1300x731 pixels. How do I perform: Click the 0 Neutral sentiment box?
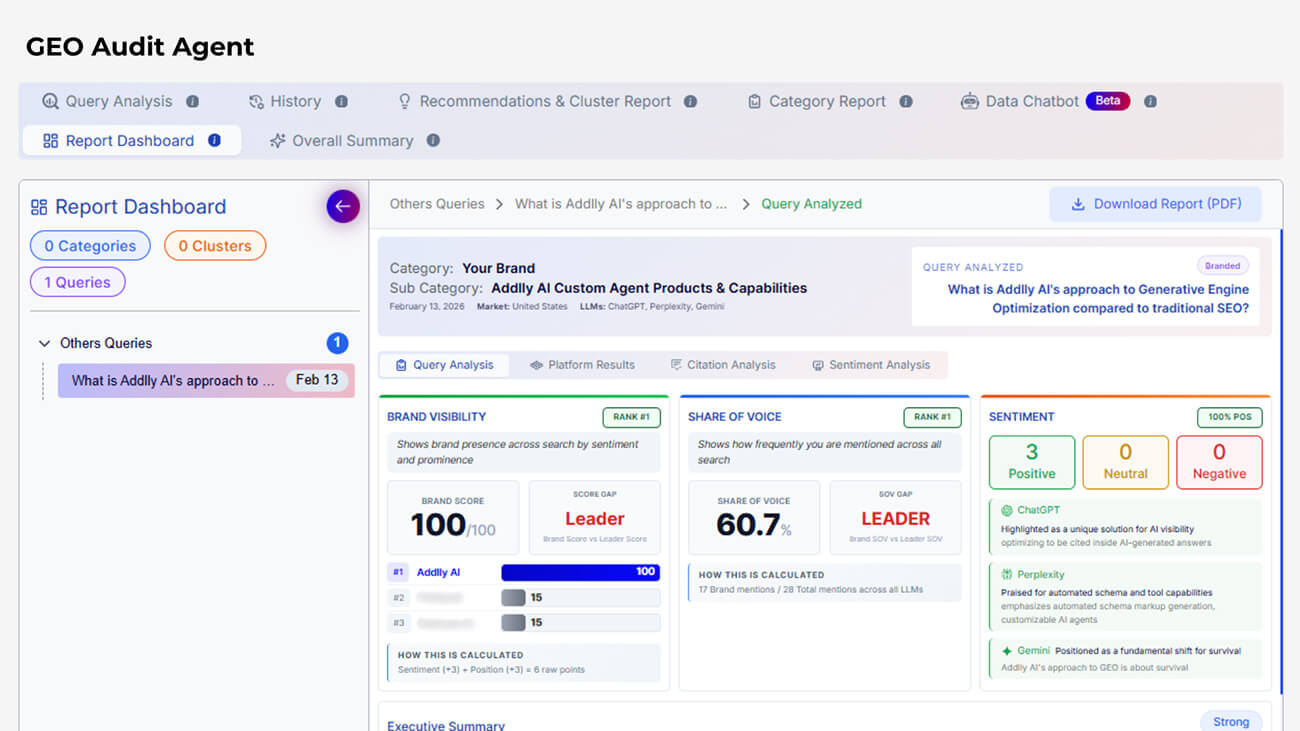pos(1125,462)
